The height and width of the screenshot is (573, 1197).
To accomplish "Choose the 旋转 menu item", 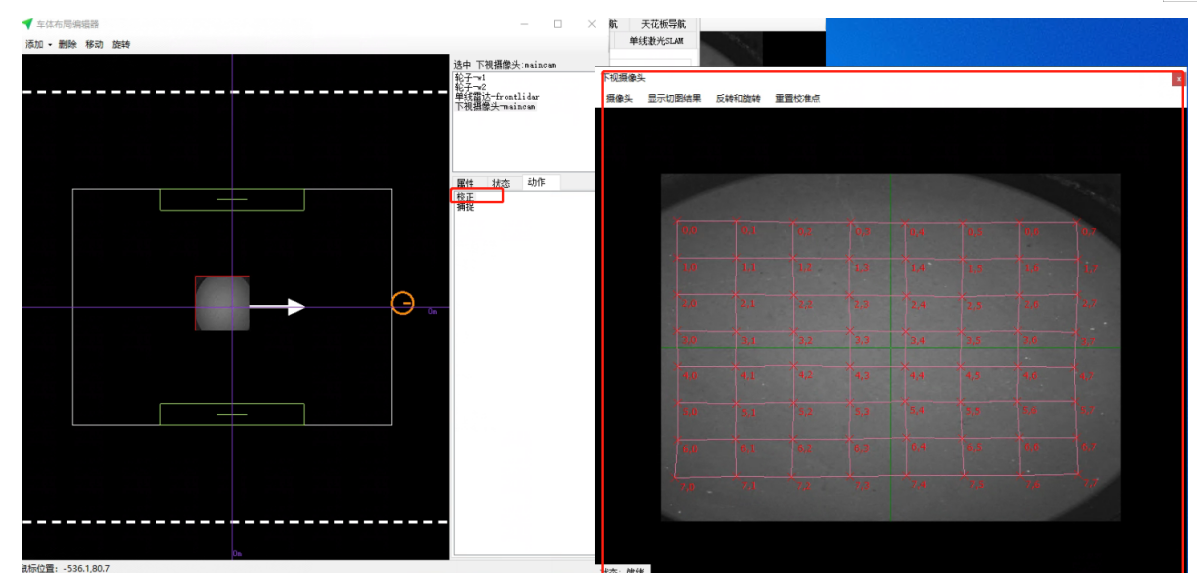I will [x=121, y=45].
